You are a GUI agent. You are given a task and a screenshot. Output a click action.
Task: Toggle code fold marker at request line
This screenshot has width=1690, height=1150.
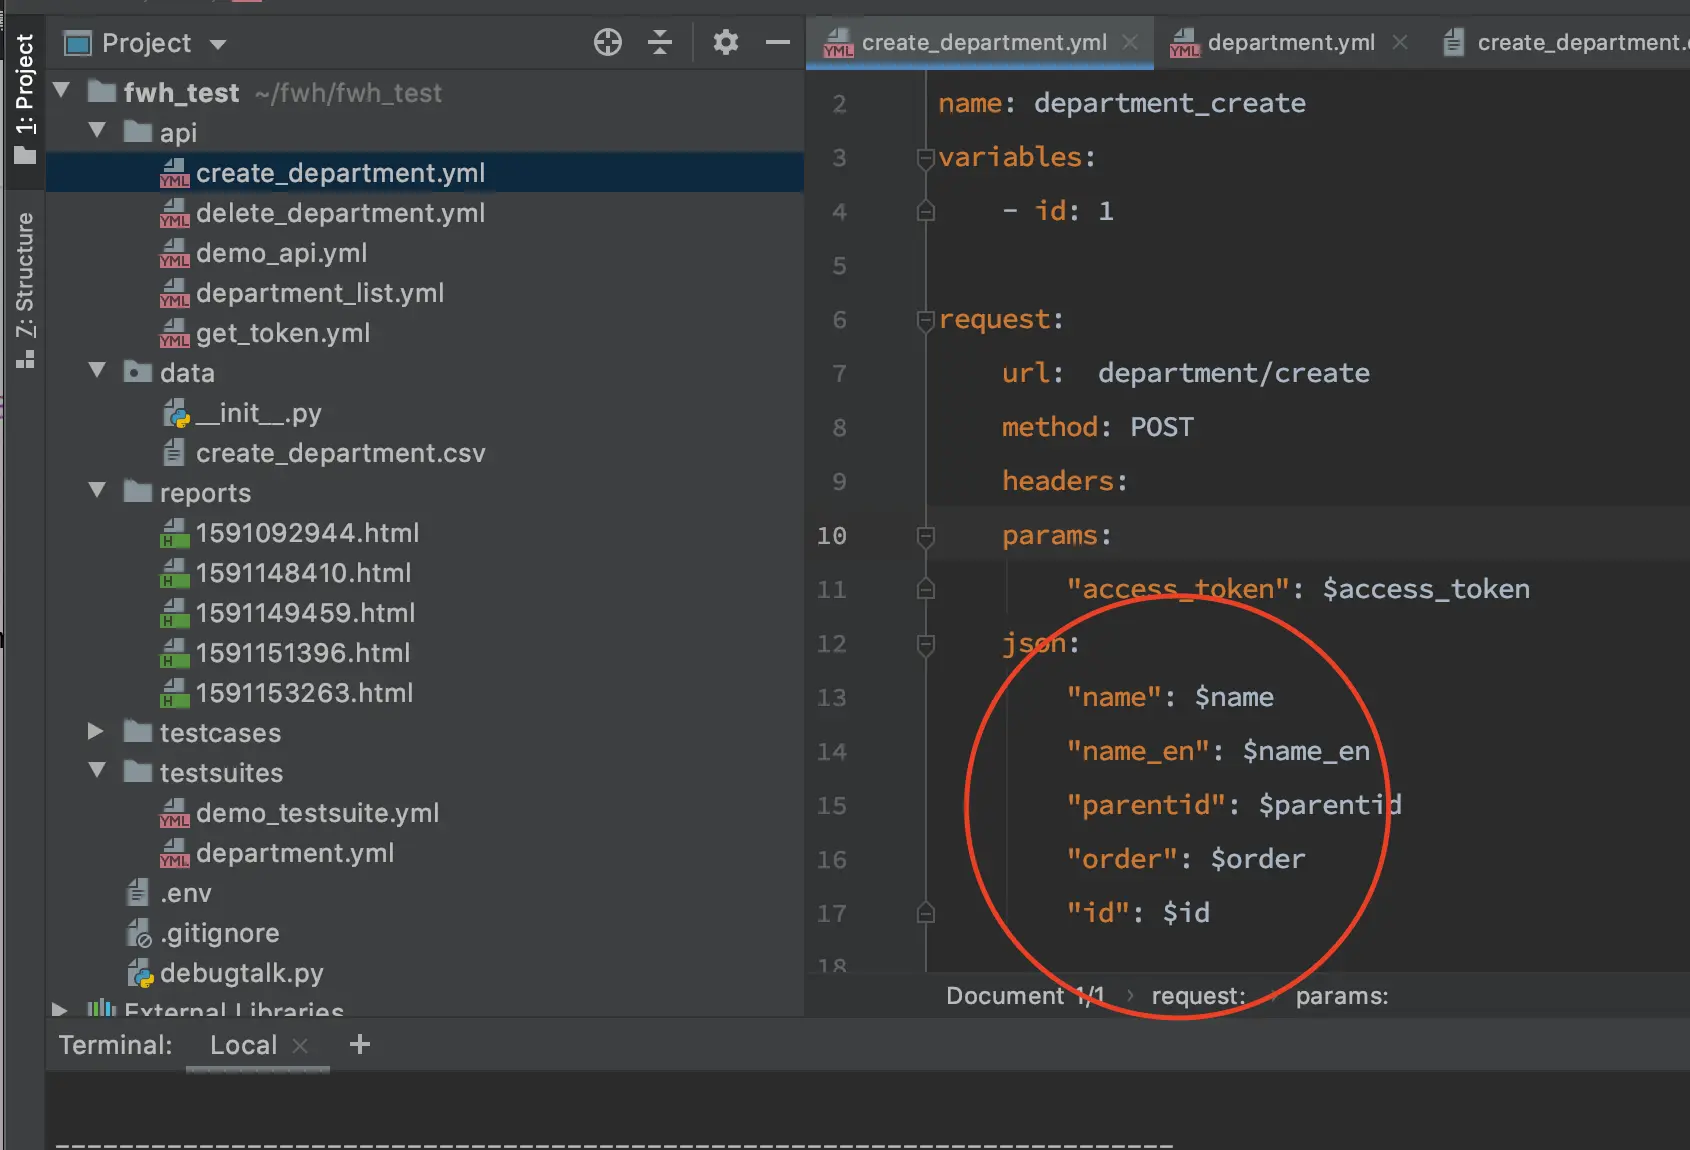(x=926, y=320)
